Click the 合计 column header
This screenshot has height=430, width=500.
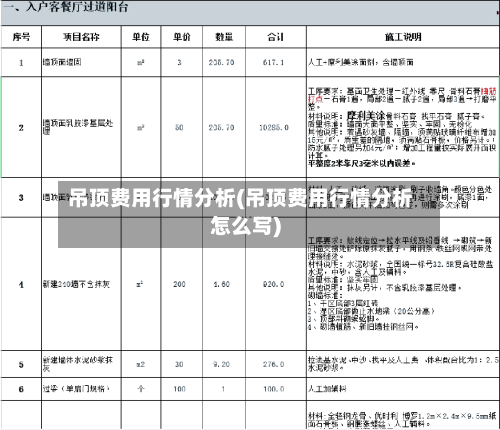(x=276, y=37)
